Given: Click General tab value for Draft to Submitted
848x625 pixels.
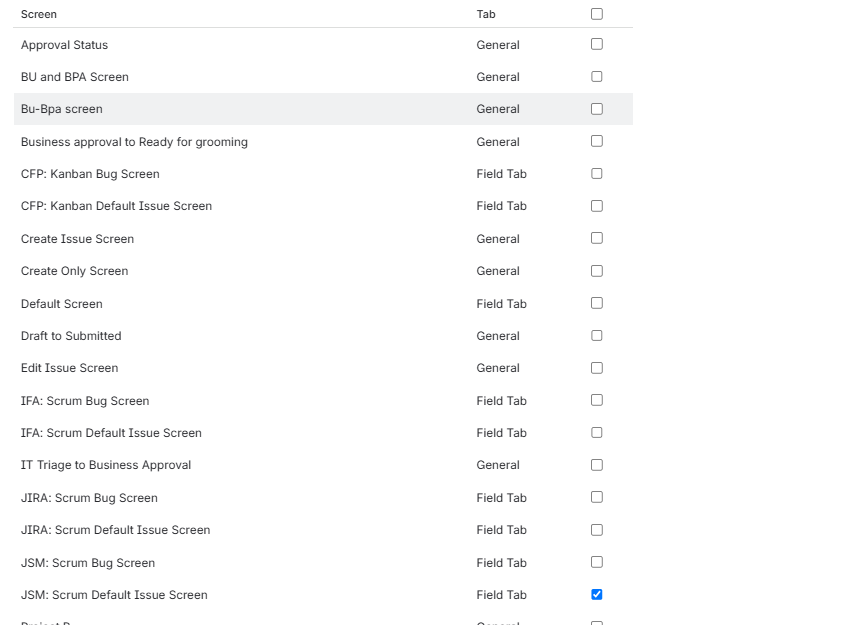Looking at the screenshot, I should pyautogui.click(x=498, y=336).
